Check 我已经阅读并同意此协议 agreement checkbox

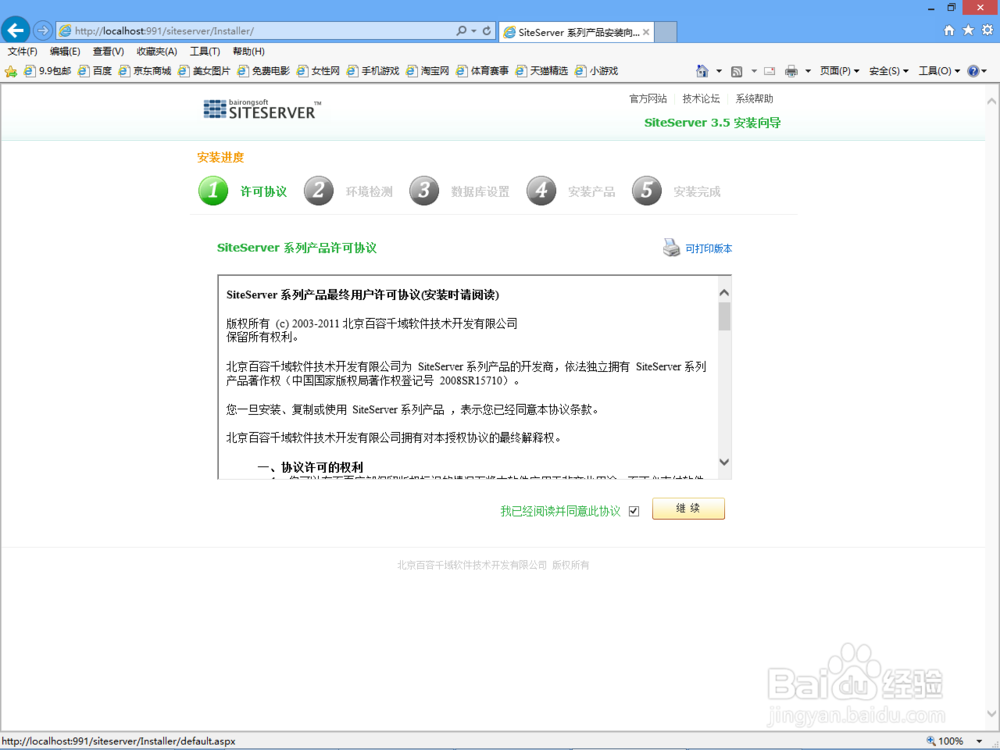click(x=634, y=509)
